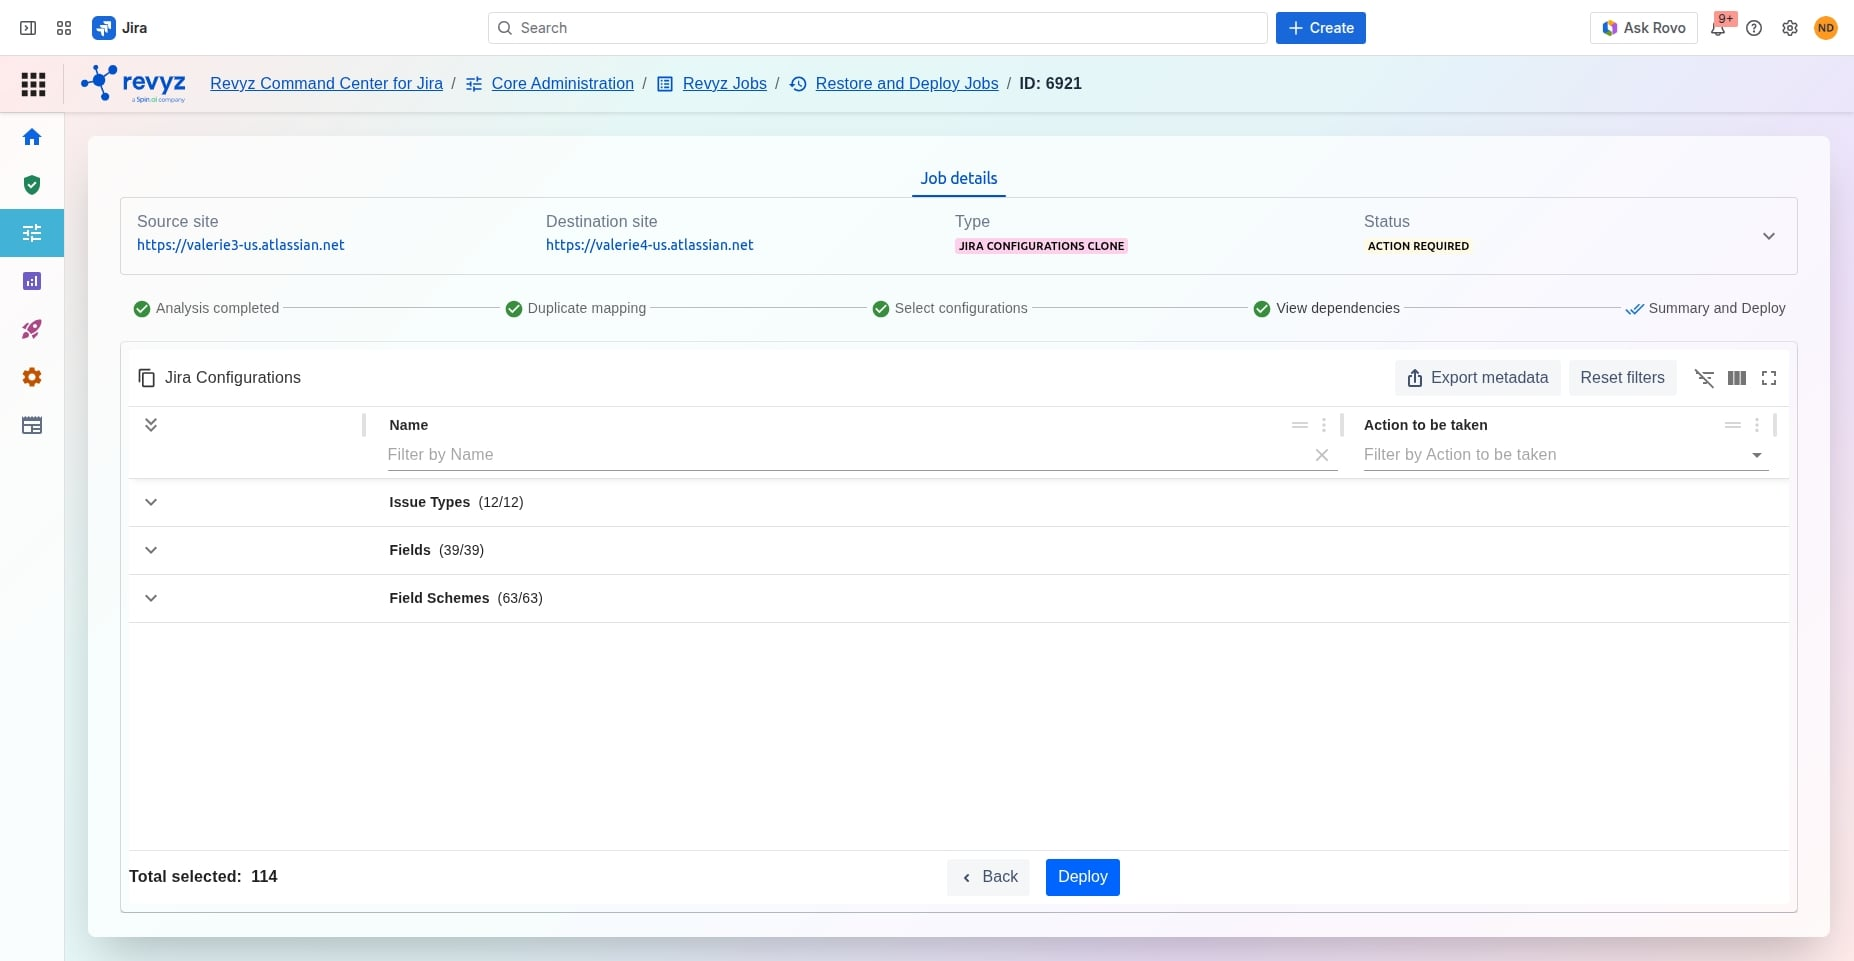Viewport: 1854px width, 961px height.
Task: Open the analytics chart sidebar icon
Action: pos(32,281)
